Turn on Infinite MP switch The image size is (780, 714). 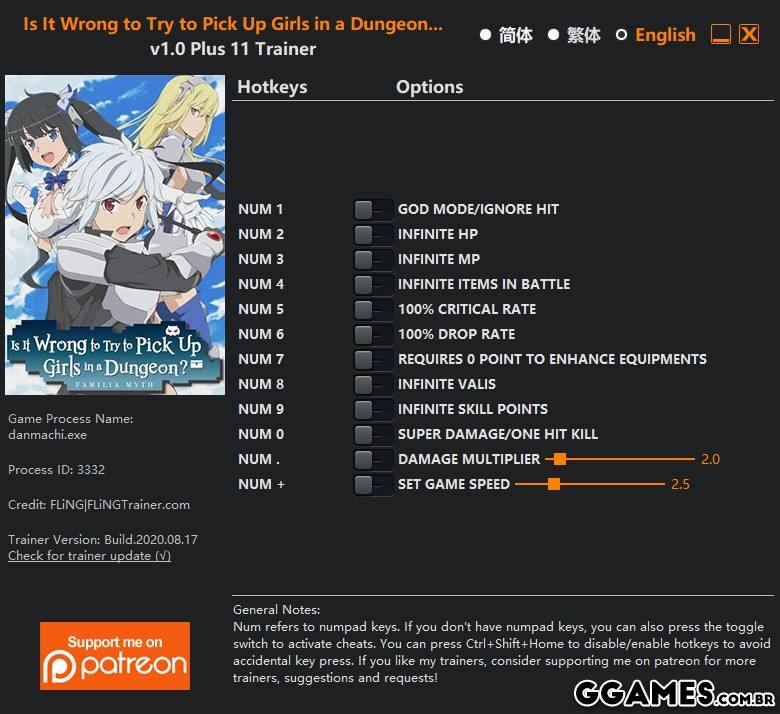pos(373,260)
